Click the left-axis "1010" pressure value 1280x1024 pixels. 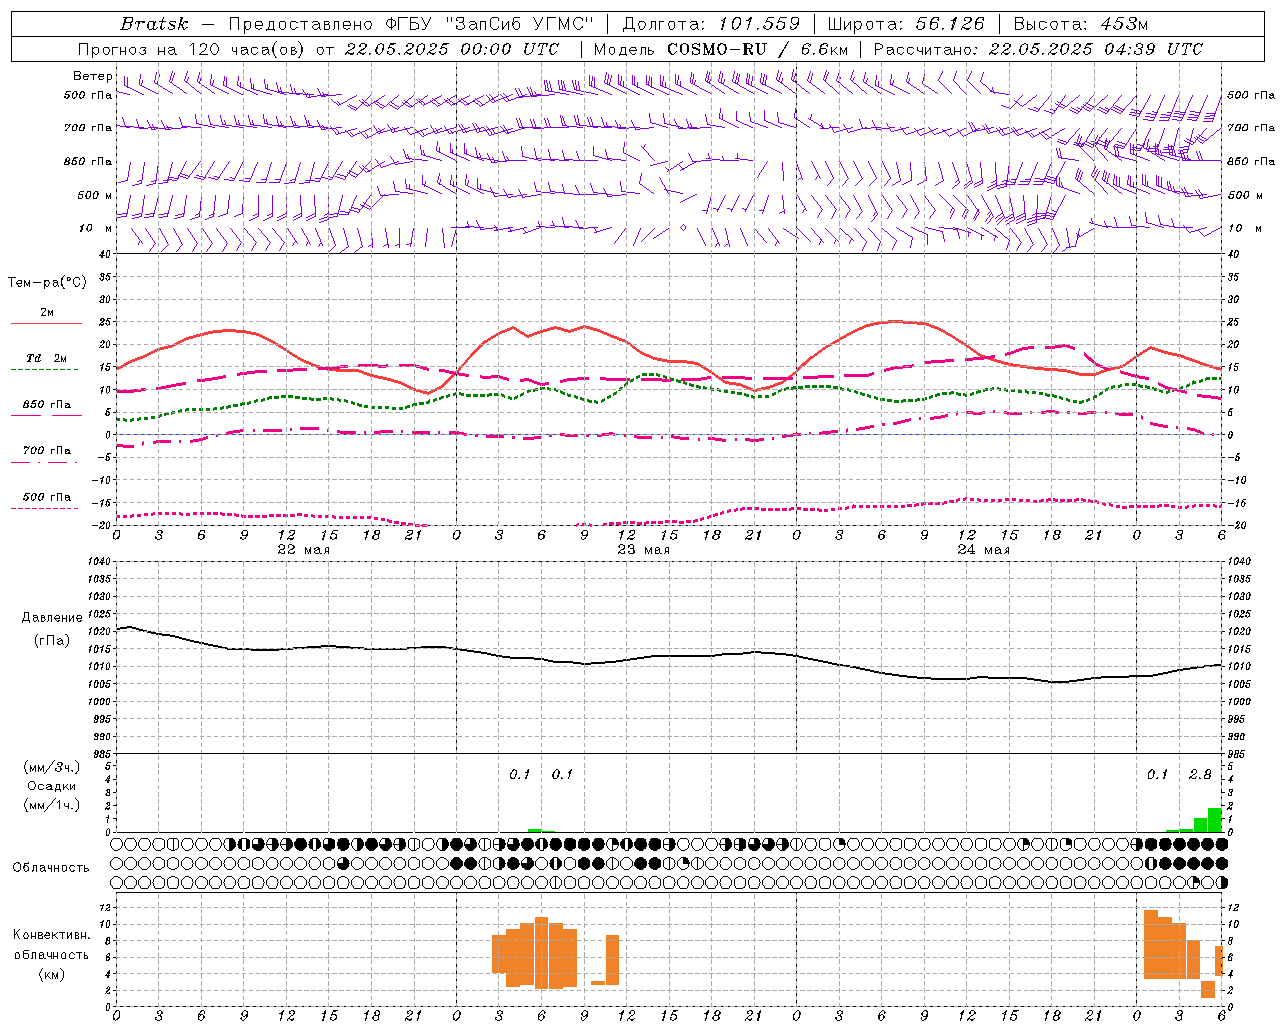point(98,666)
